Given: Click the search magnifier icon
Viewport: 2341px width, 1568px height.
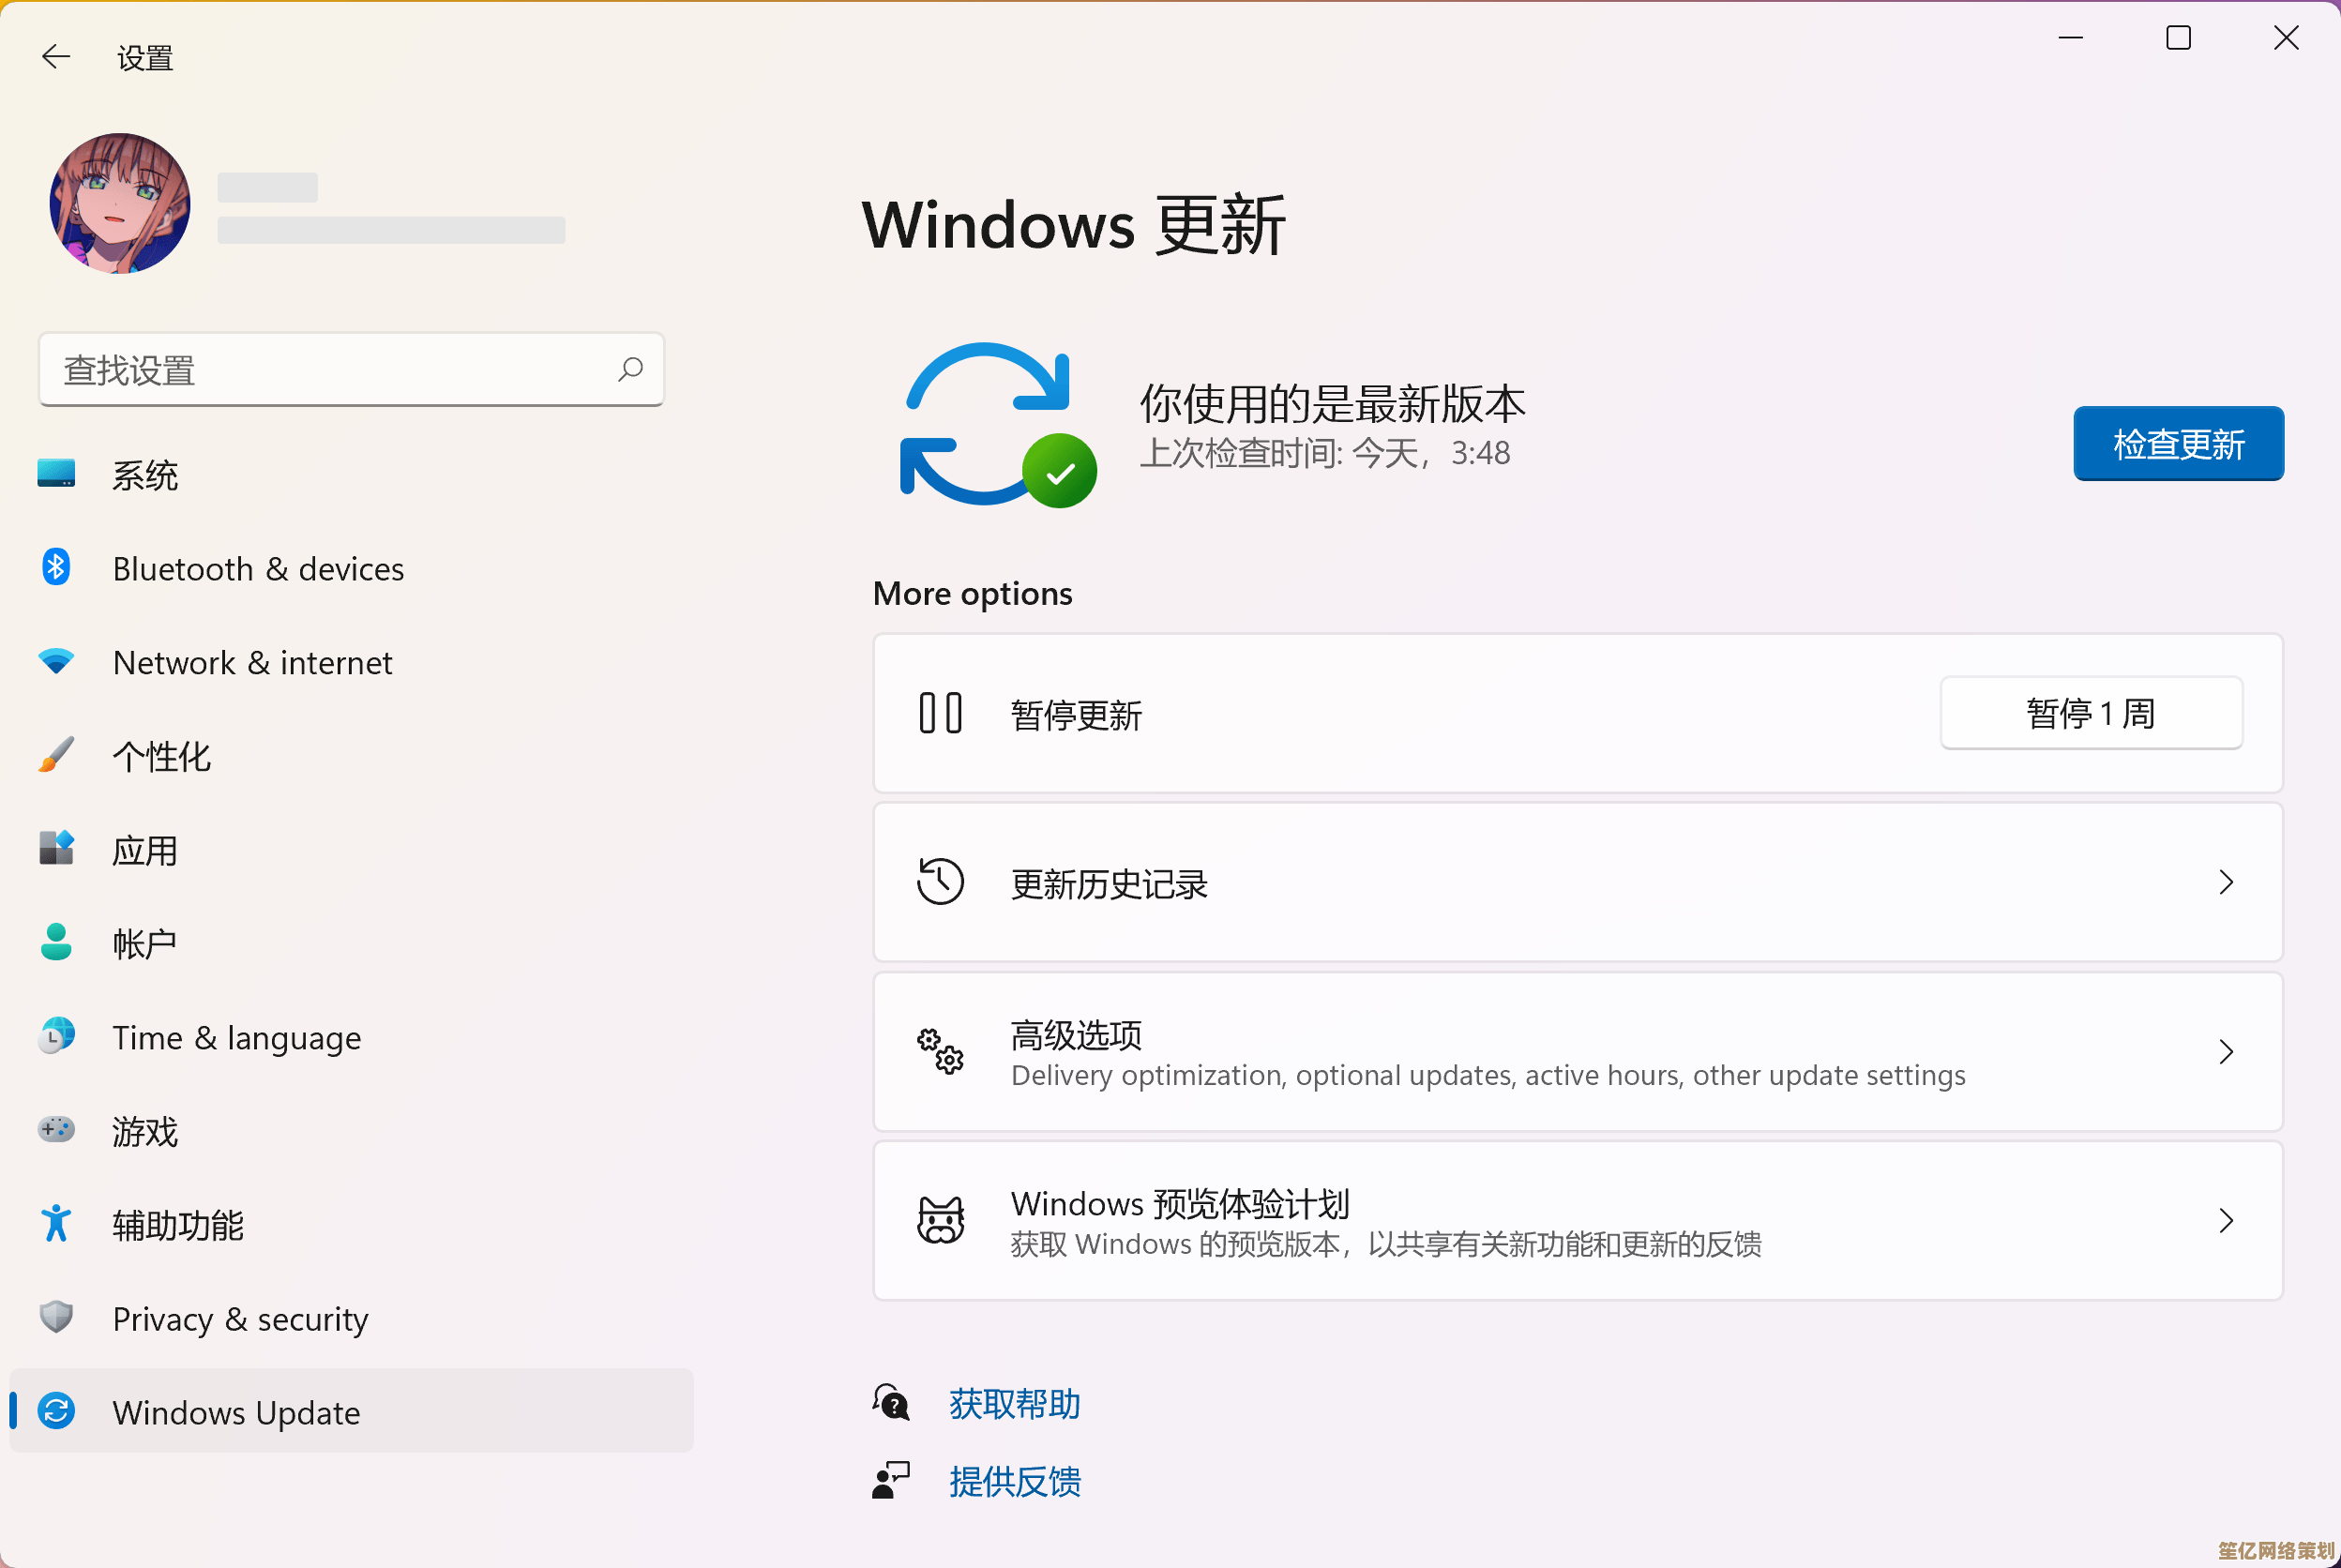Looking at the screenshot, I should (x=630, y=370).
